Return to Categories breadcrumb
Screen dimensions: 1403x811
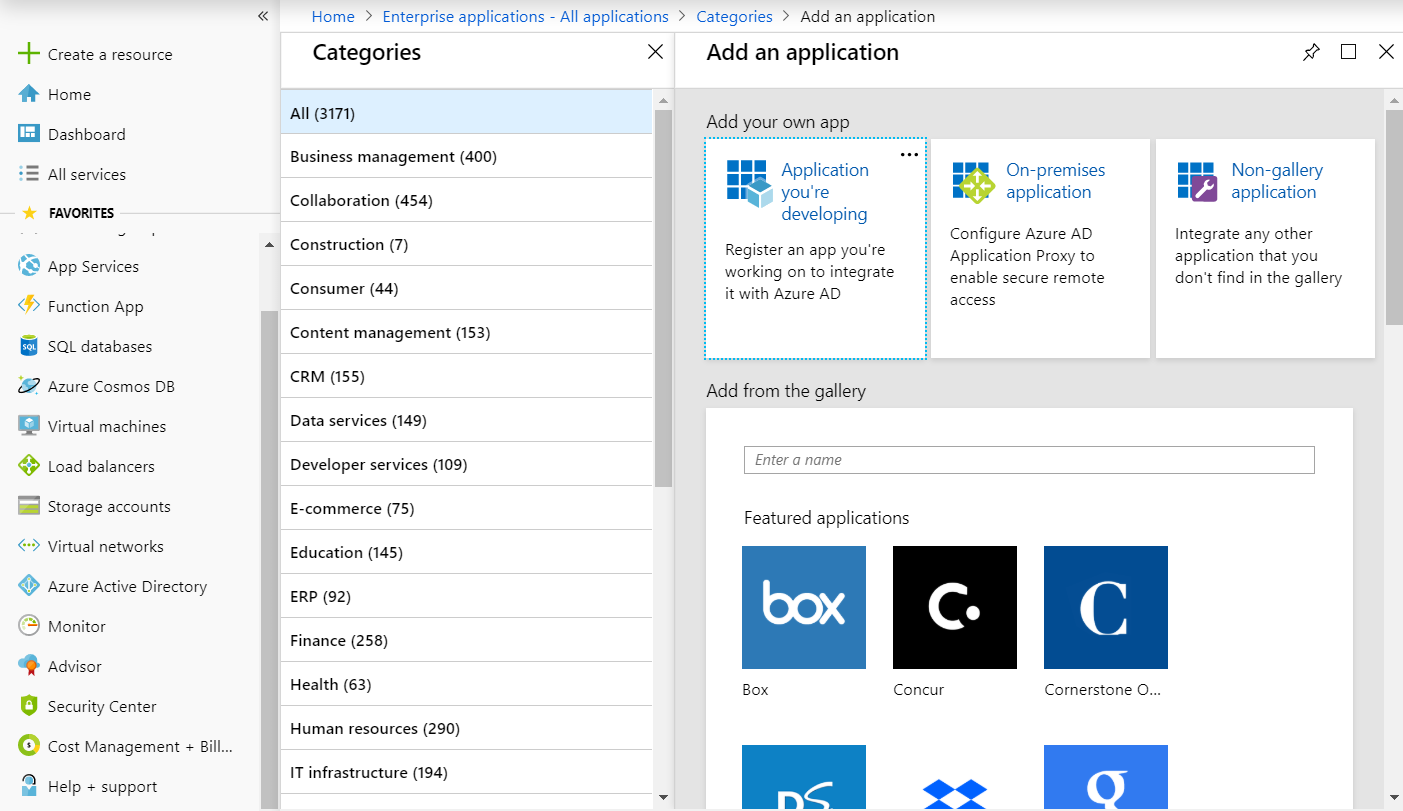(735, 17)
